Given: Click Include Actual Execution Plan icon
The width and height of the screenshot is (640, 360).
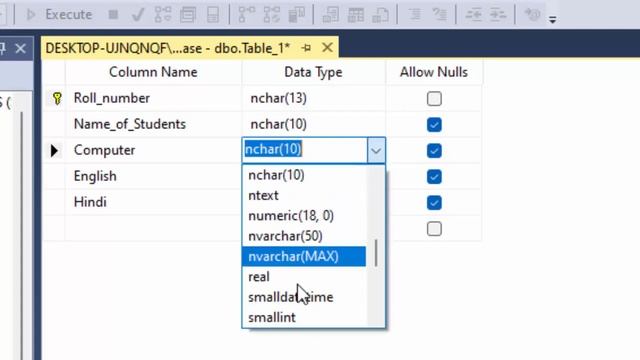Looking at the screenshot, I should click(246, 15).
